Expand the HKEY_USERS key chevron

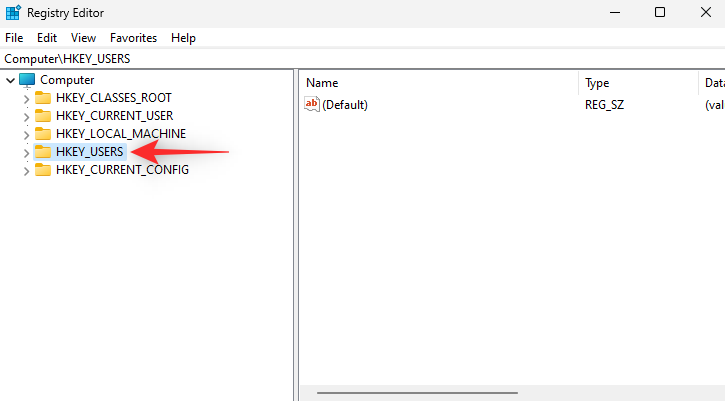26,153
